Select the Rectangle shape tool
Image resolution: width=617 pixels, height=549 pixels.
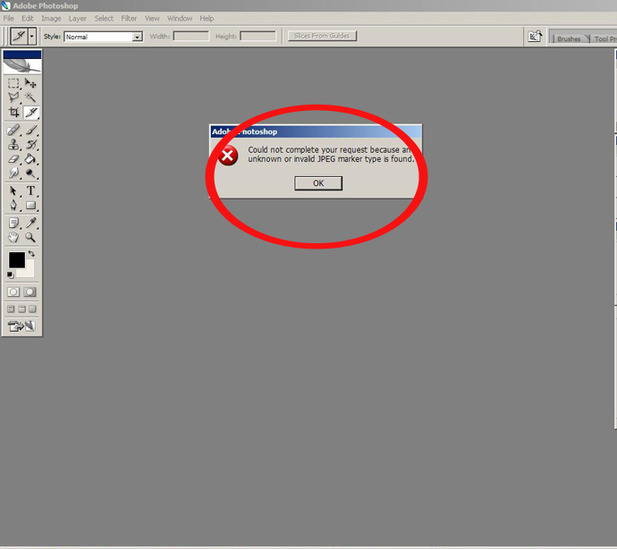(x=30, y=205)
